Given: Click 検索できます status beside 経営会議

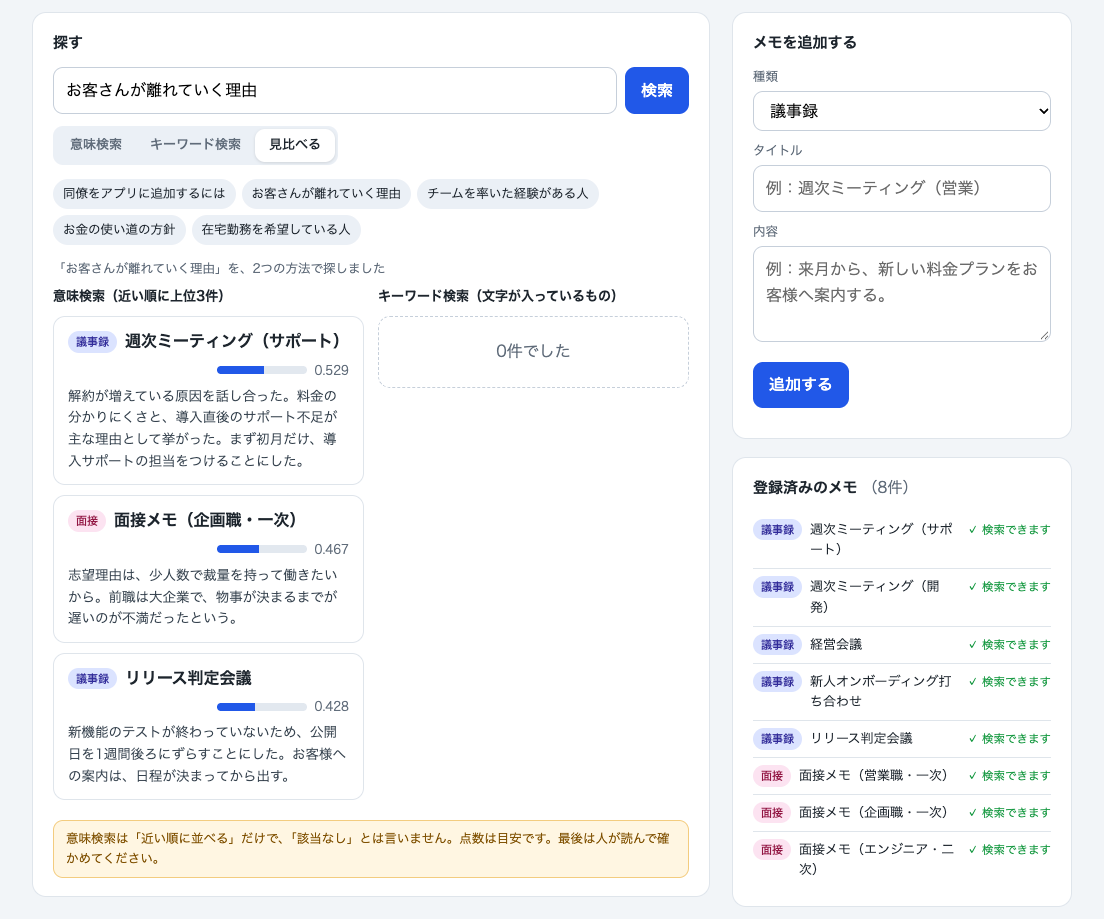Looking at the screenshot, I should 1010,644.
